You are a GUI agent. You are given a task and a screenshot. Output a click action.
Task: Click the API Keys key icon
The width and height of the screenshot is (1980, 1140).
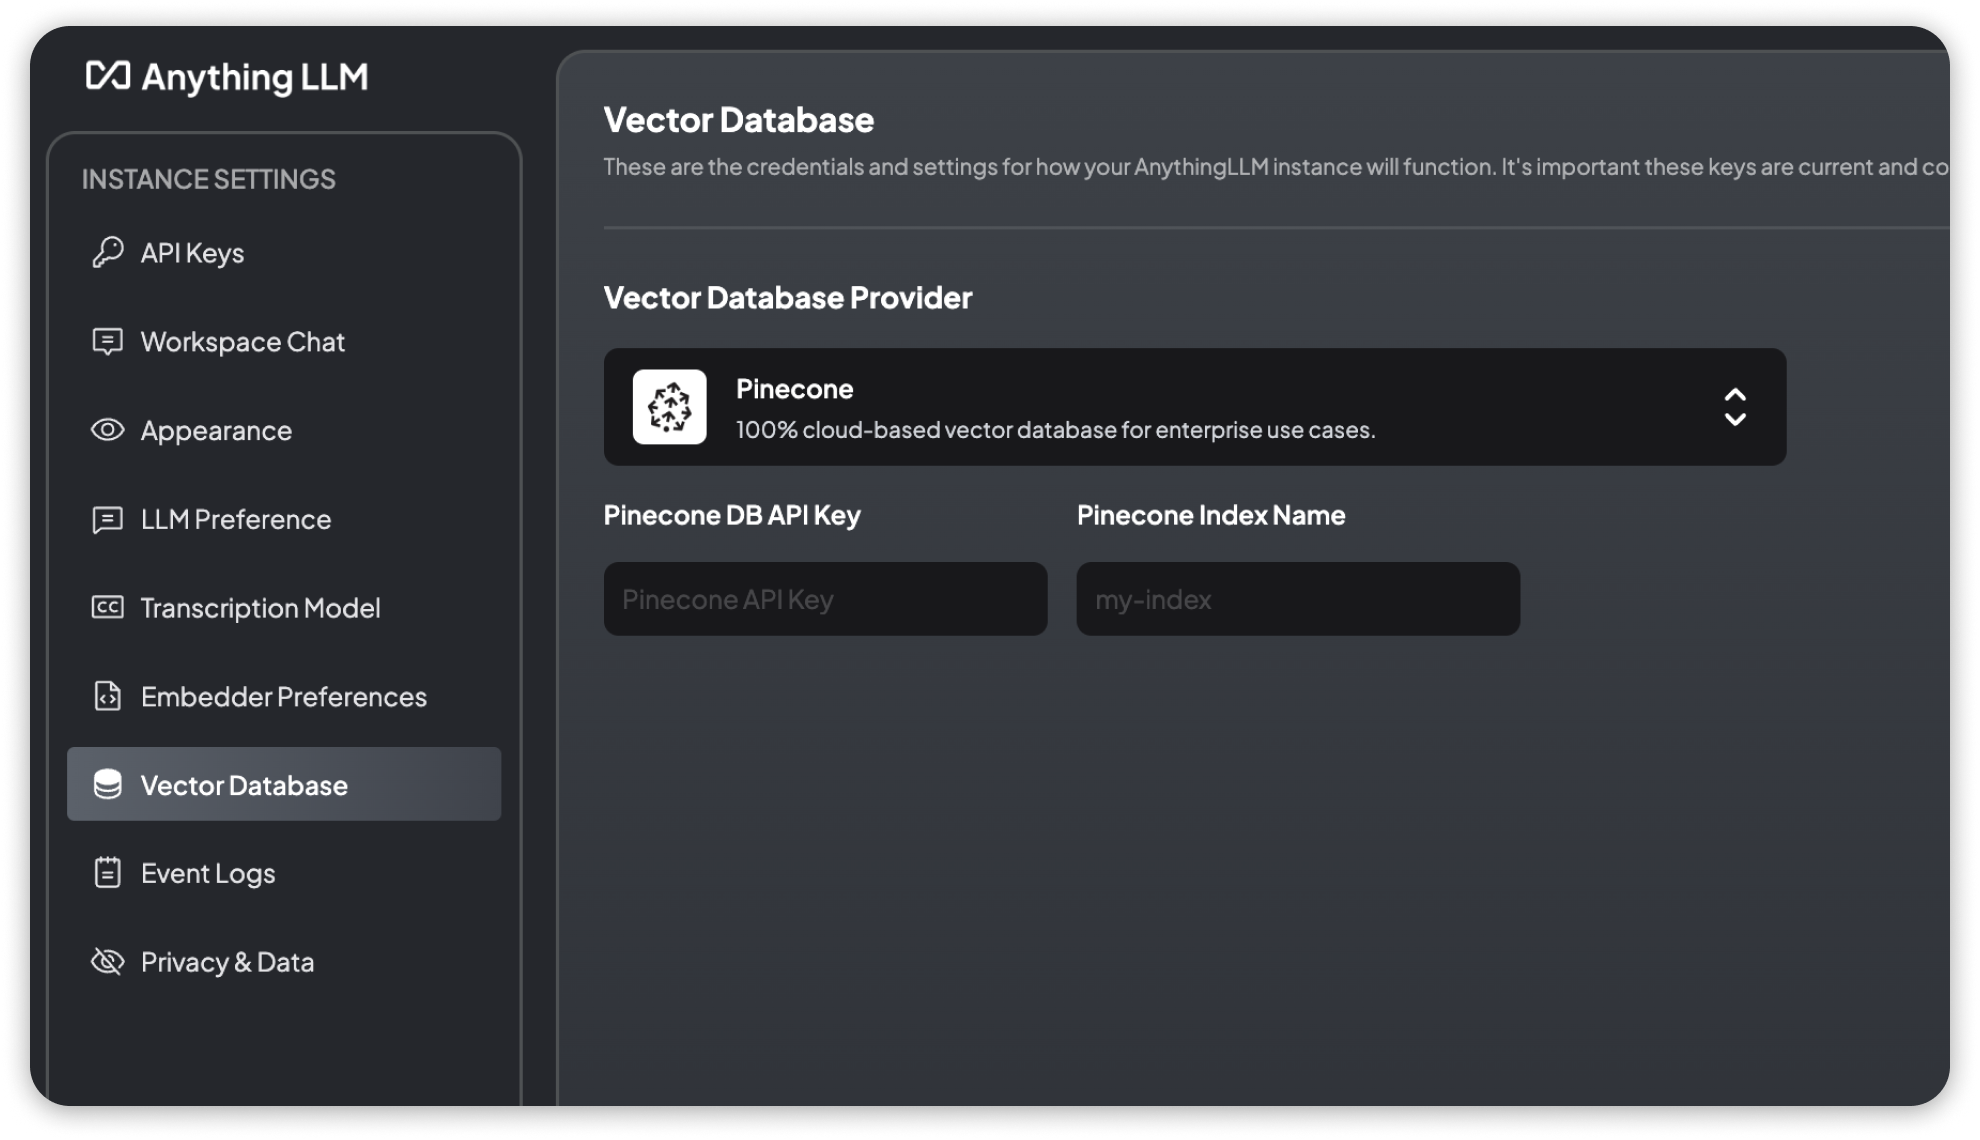(x=109, y=253)
